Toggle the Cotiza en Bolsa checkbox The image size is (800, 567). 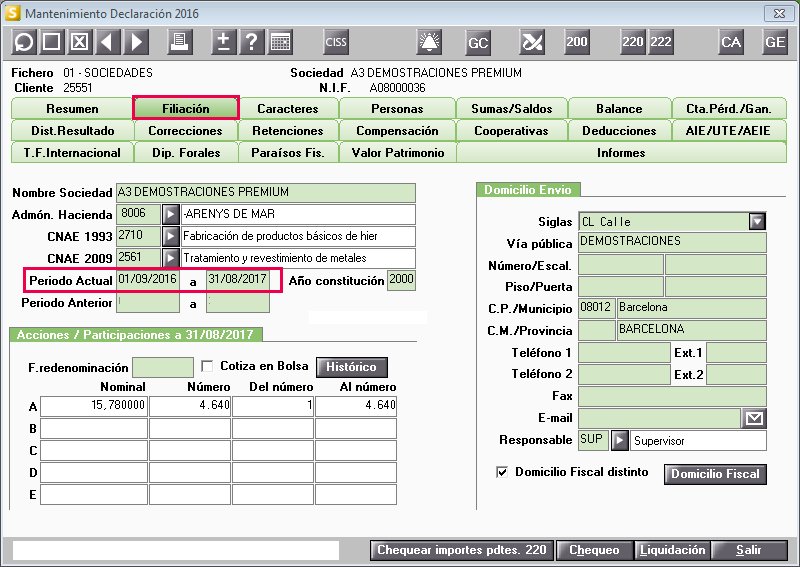tap(207, 366)
